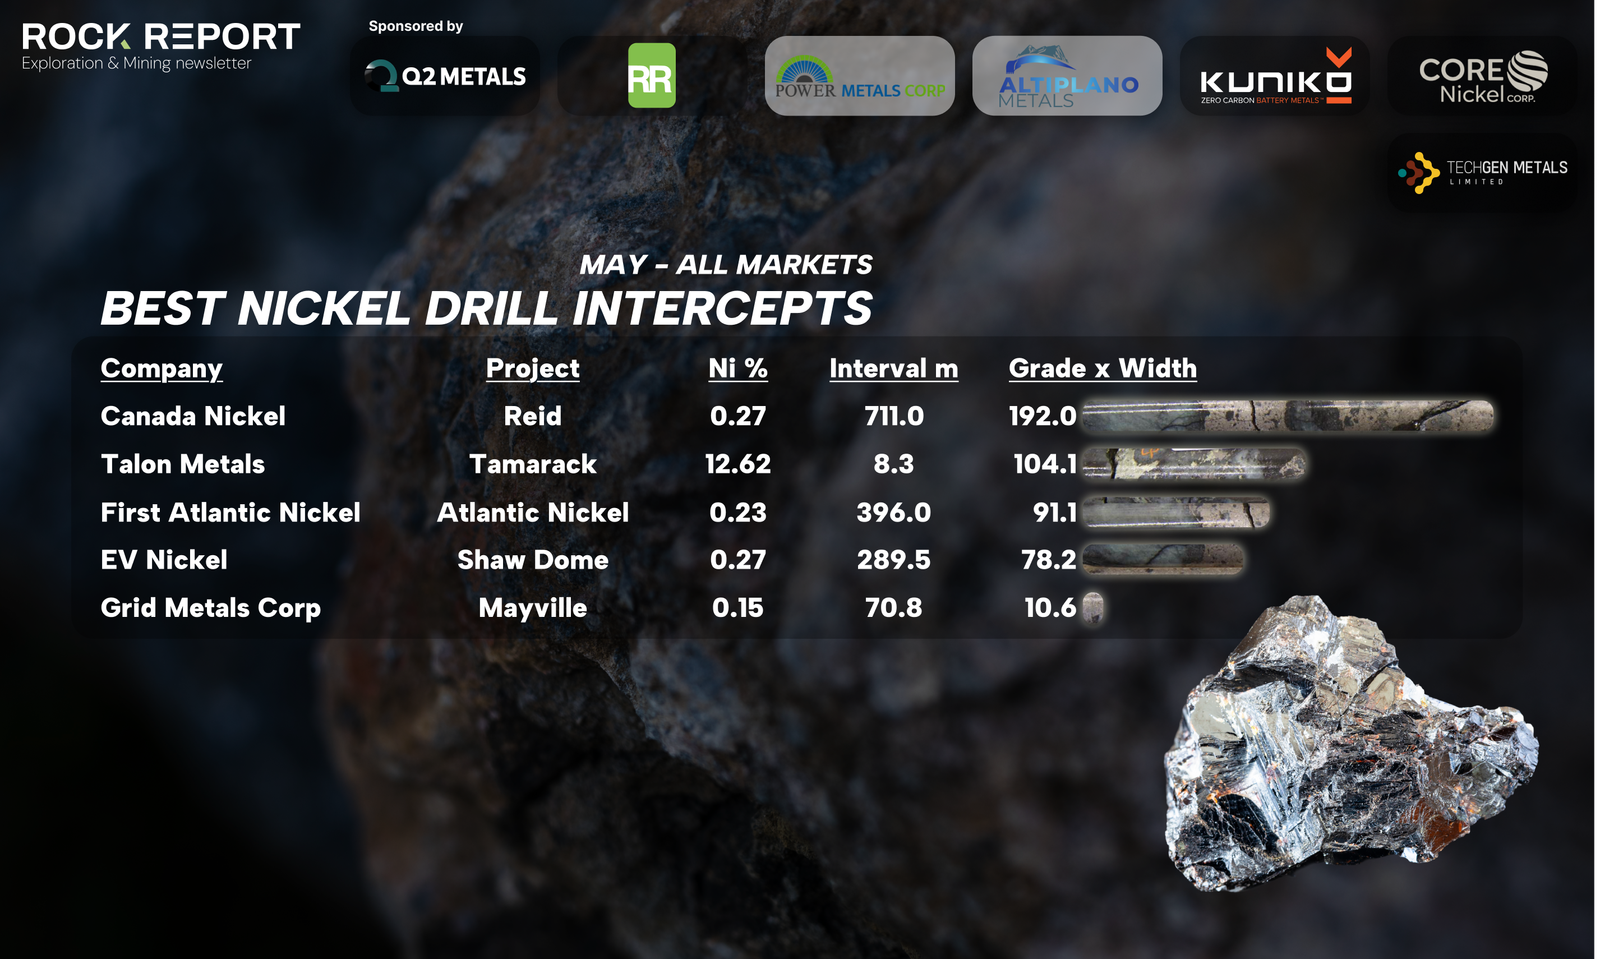Click the 0.23 Ni % value
This screenshot has width=1600, height=959.
coord(738,512)
